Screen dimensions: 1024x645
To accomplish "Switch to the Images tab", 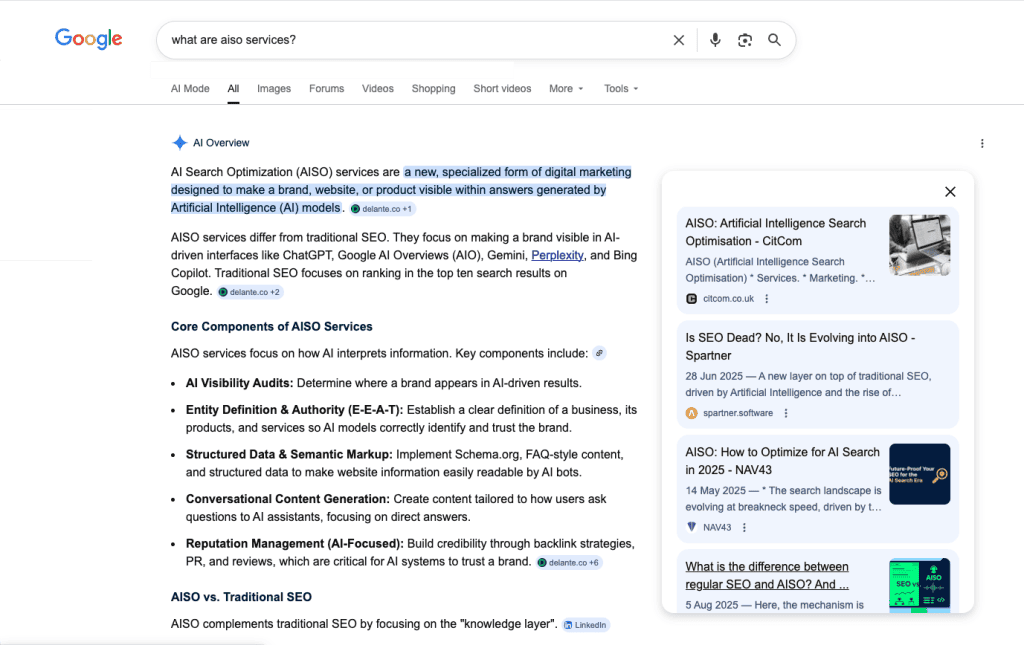I will point(274,88).
